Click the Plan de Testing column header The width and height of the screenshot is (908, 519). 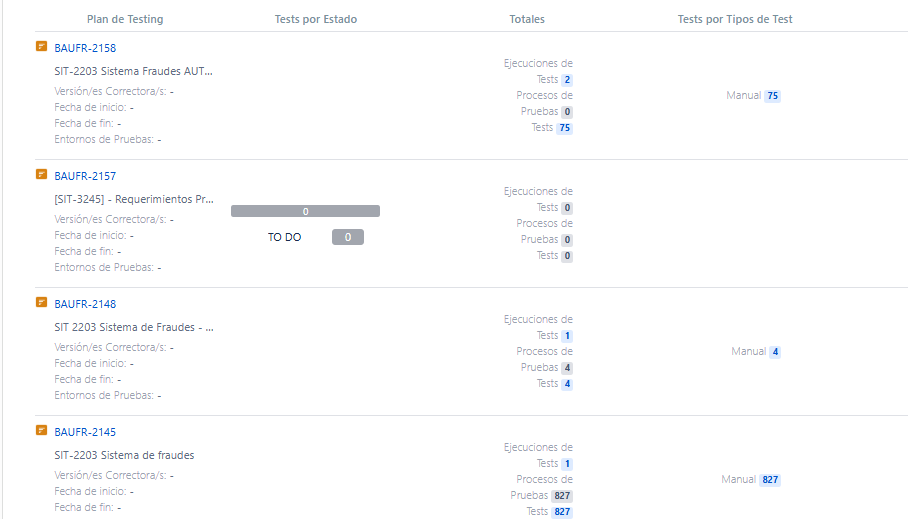click(125, 19)
